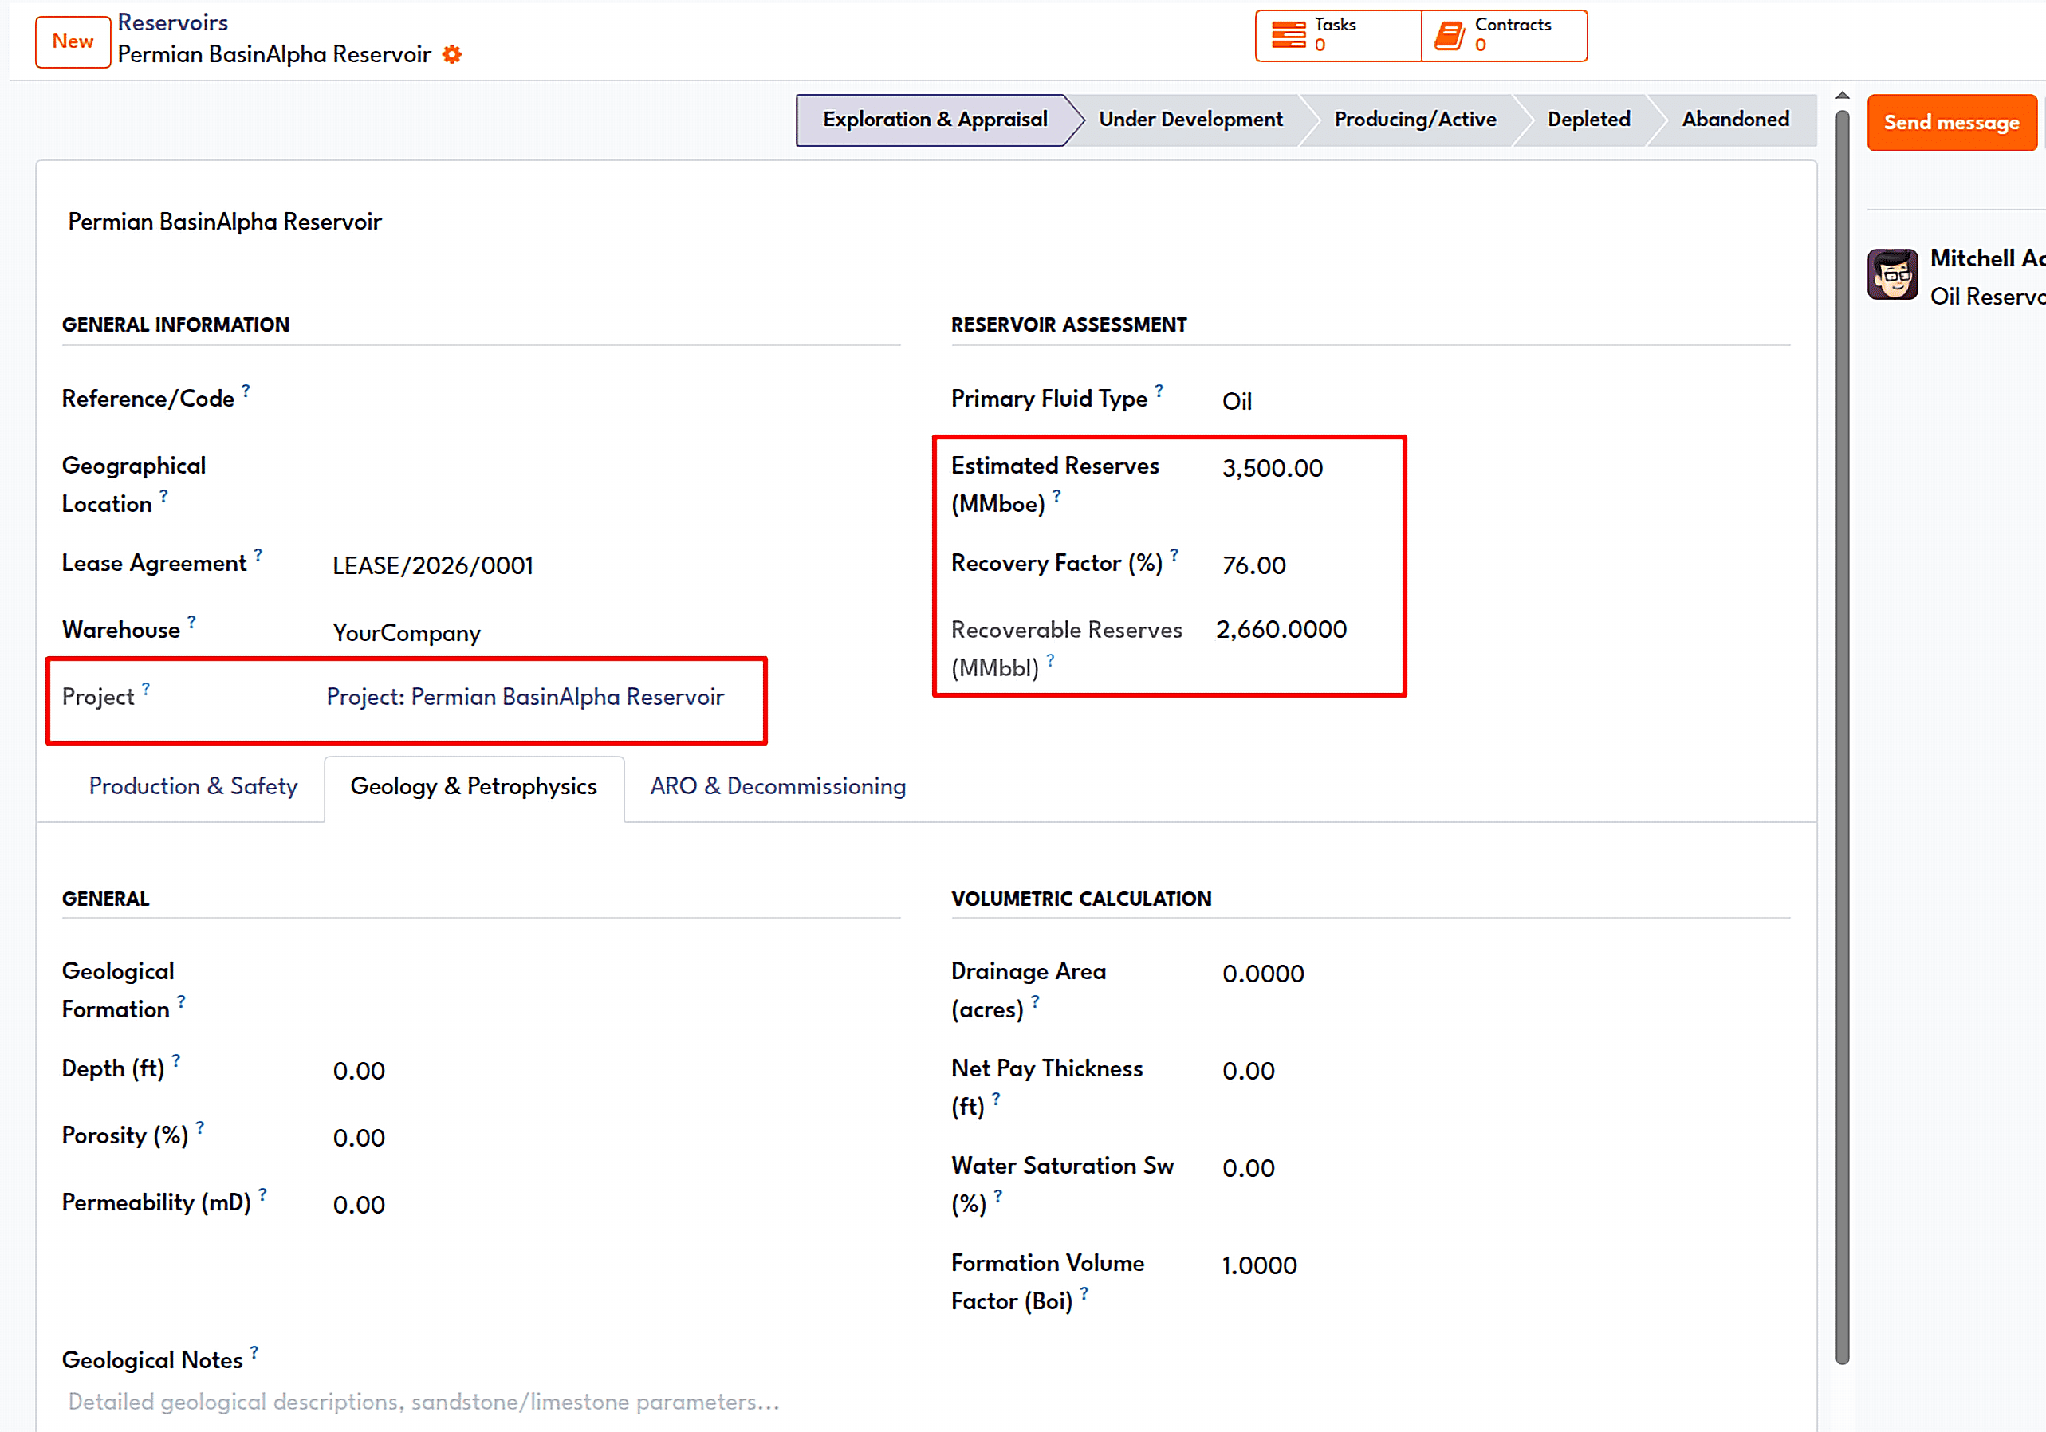Click the help icon next to Recovery Factor (%)

[1175, 554]
